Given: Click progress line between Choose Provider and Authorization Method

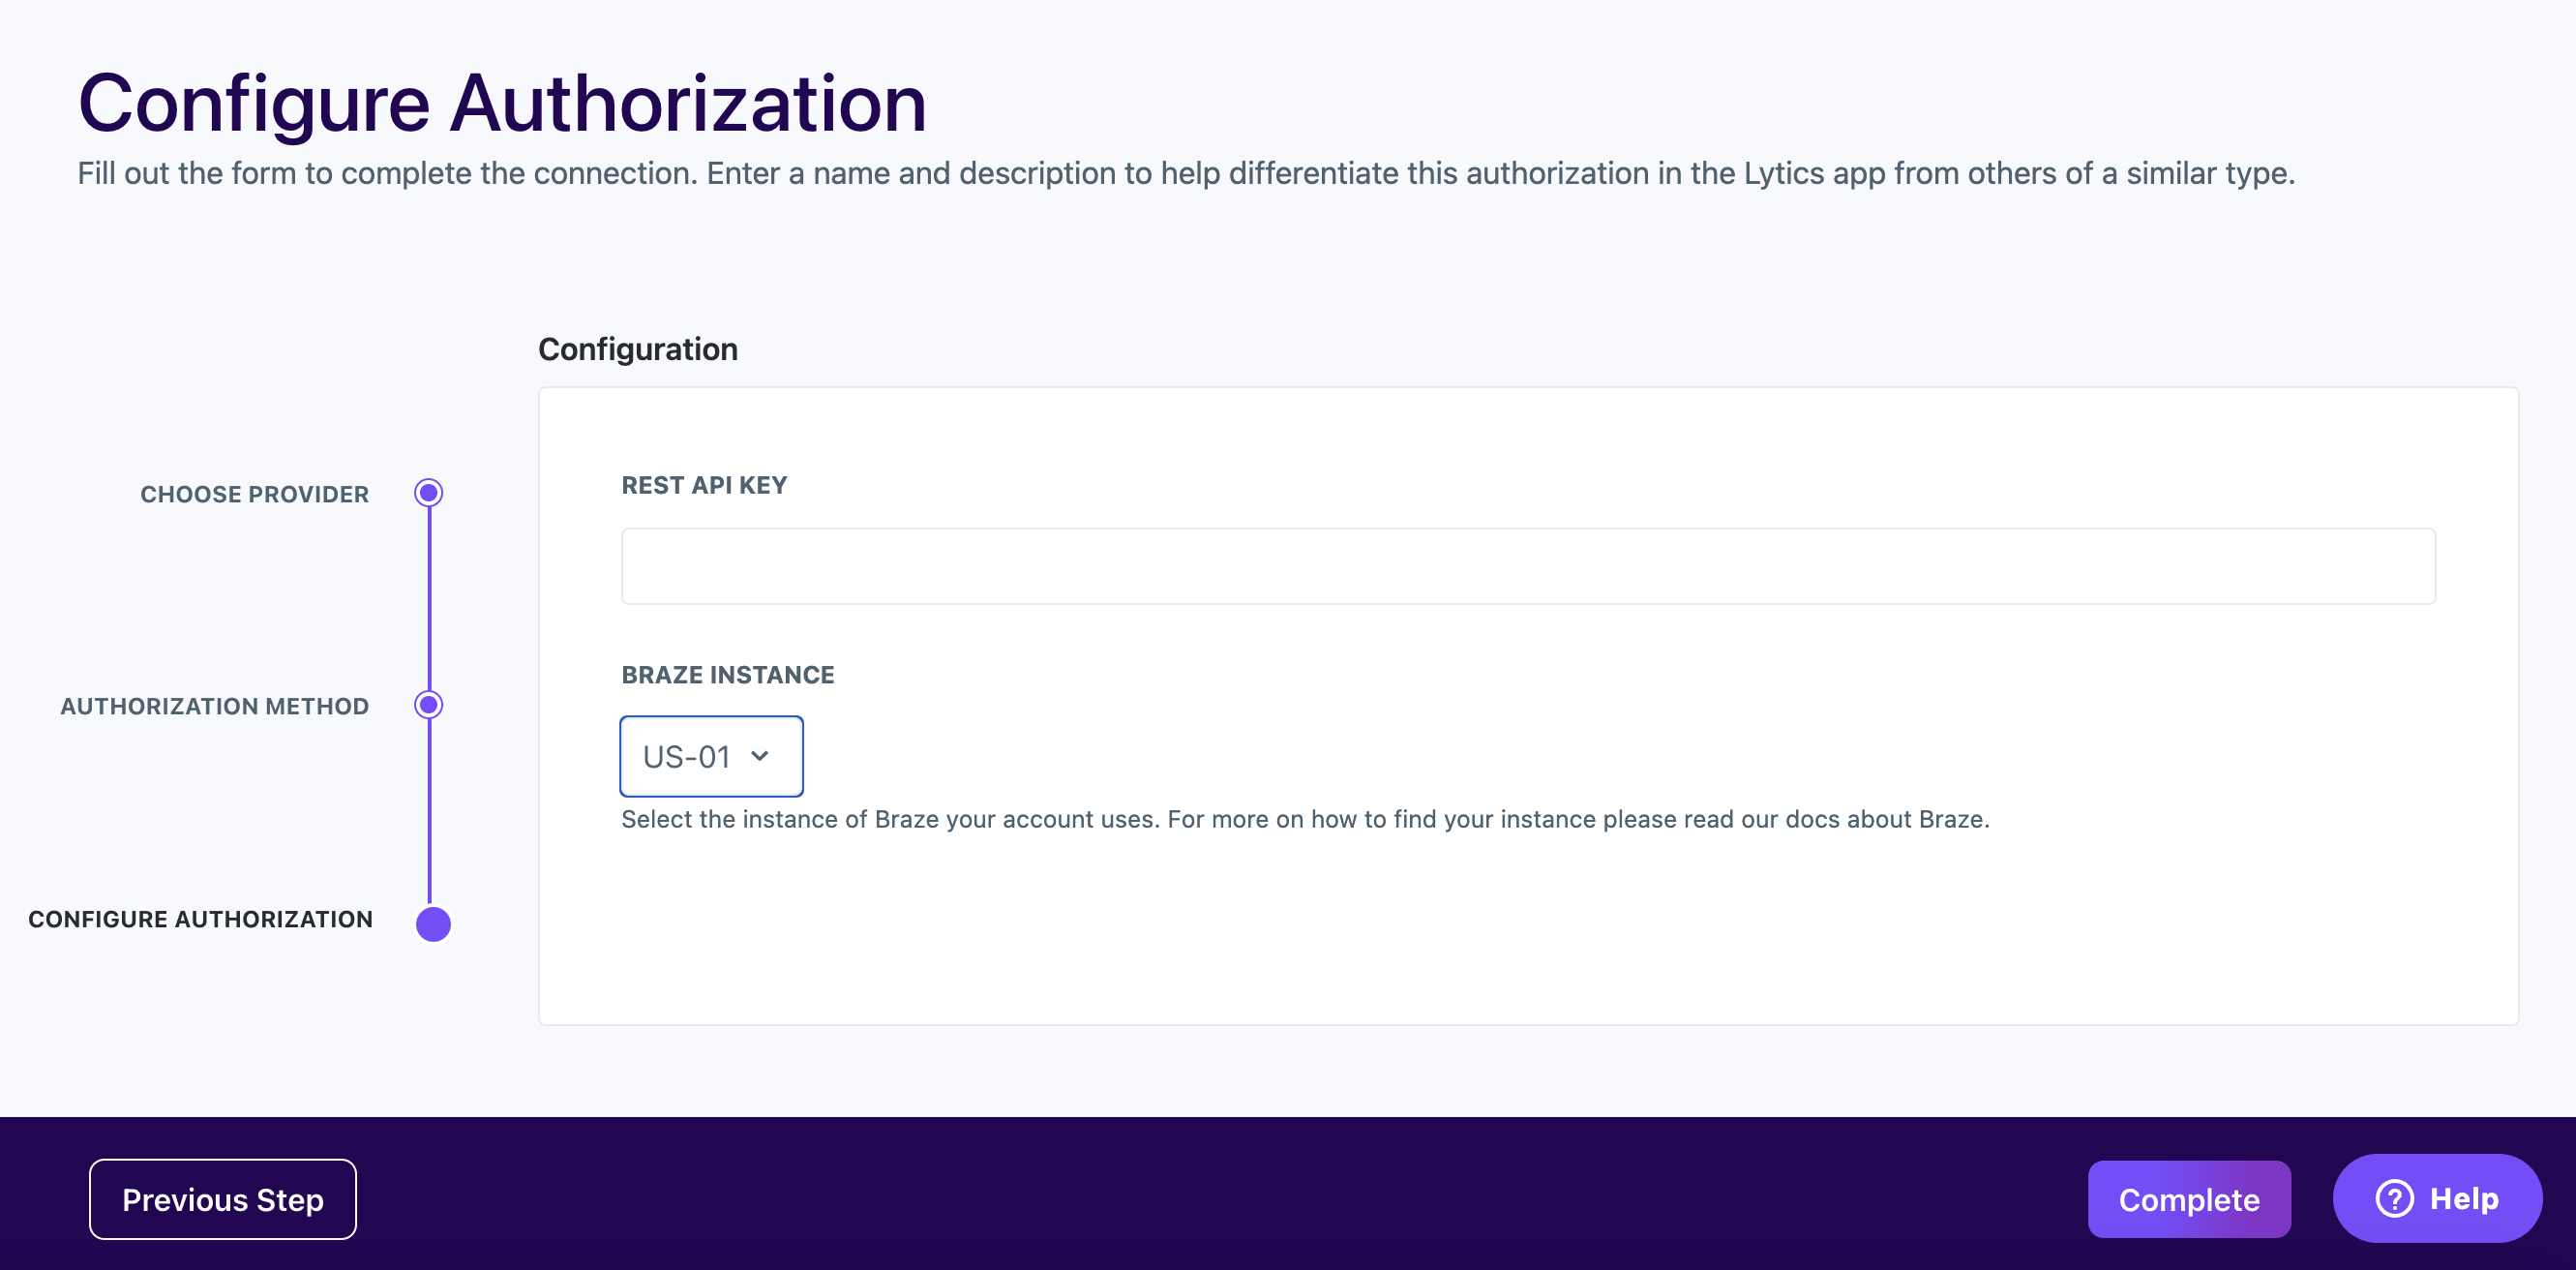Looking at the screenshot, I should [x=429, y=598].
